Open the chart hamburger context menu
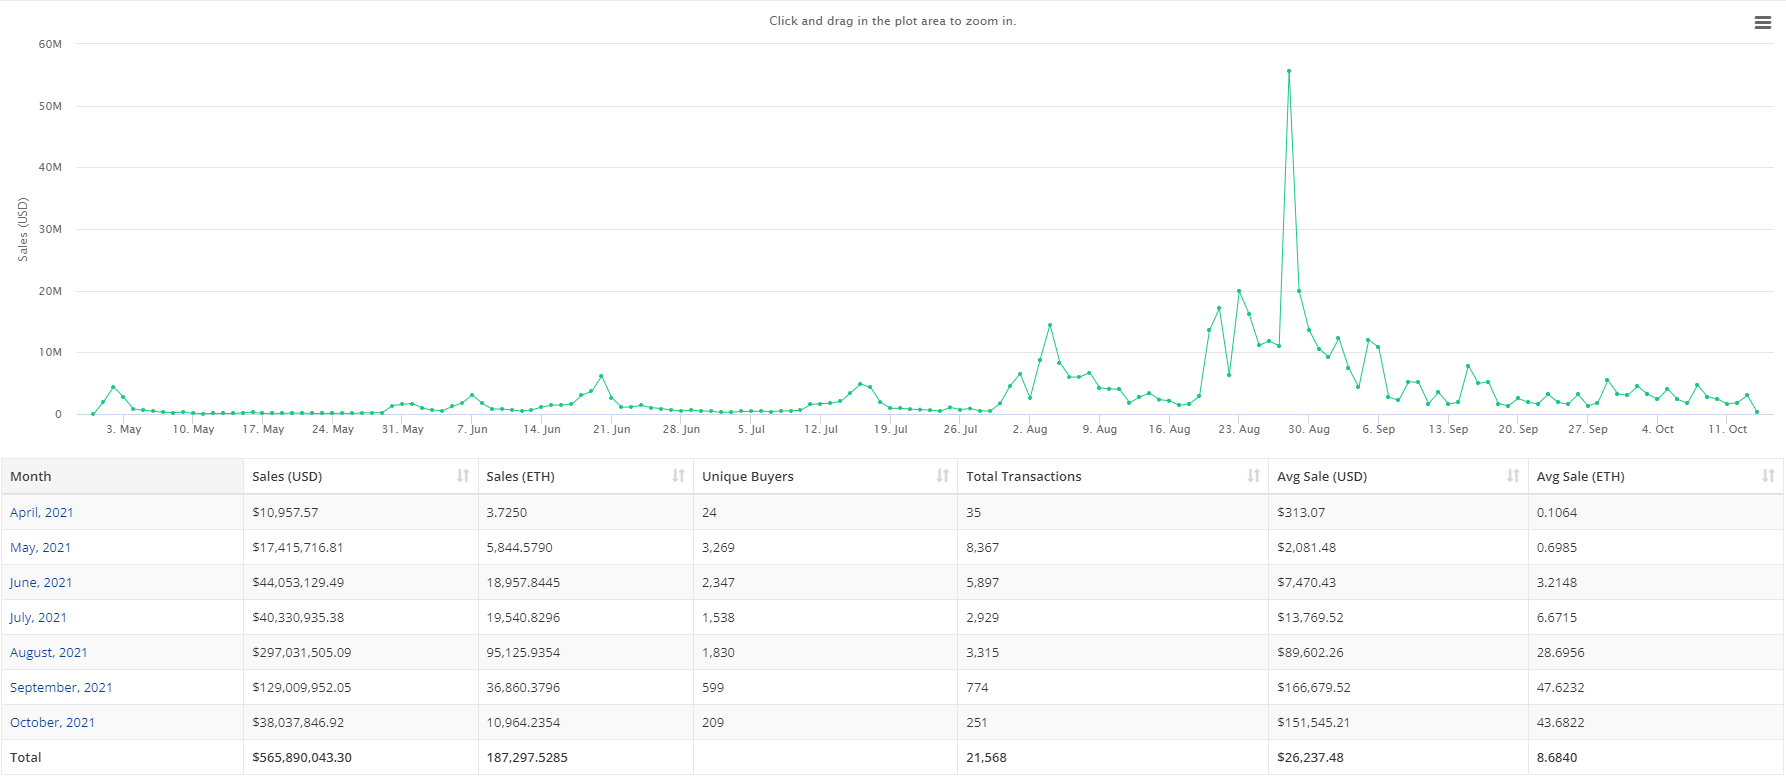The image size is (1786, 777). coord(1763,22)
